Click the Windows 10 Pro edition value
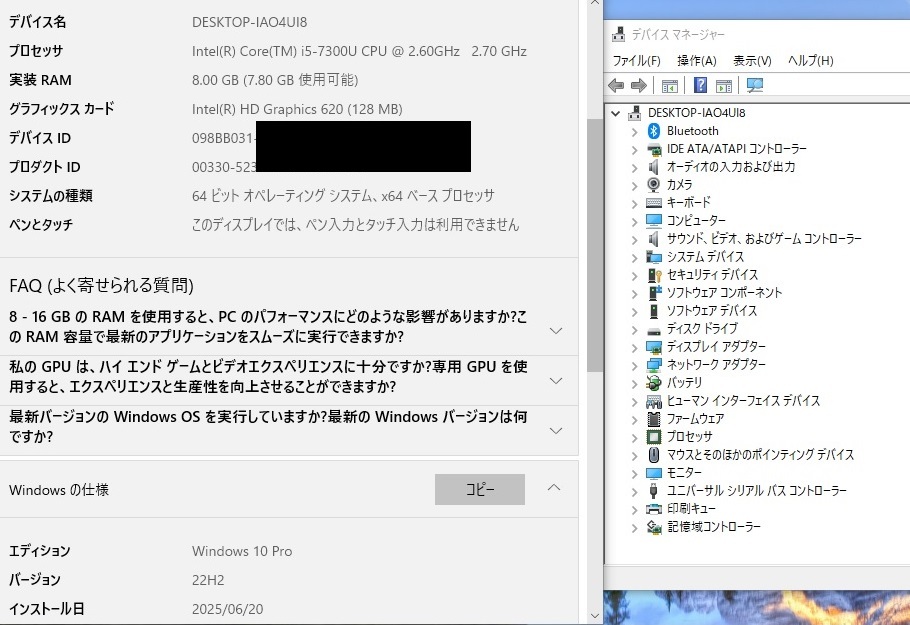The height and width of the screenshot is (625, 910). [242, 551]
